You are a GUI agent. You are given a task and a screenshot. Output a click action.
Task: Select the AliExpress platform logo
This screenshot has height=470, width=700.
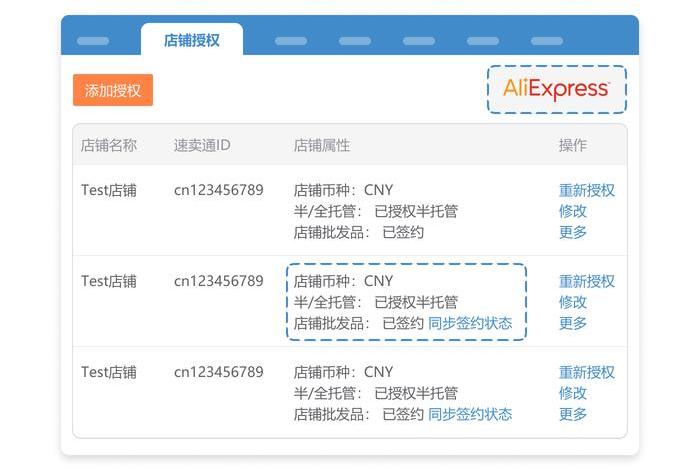click(557, 89)
